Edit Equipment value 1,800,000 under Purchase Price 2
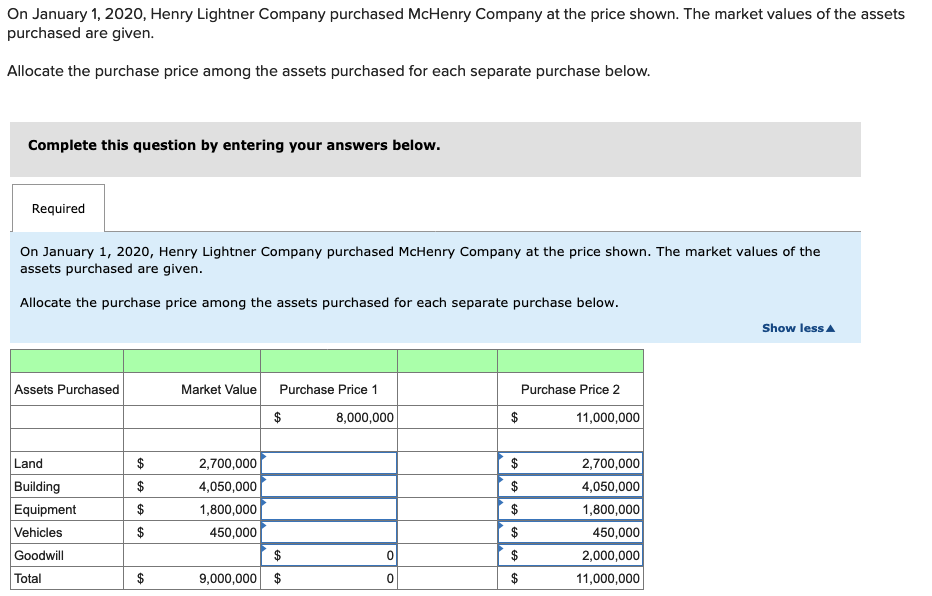This screenshot has height=596, width=932. pyautogui.click(x=571, y=509)
